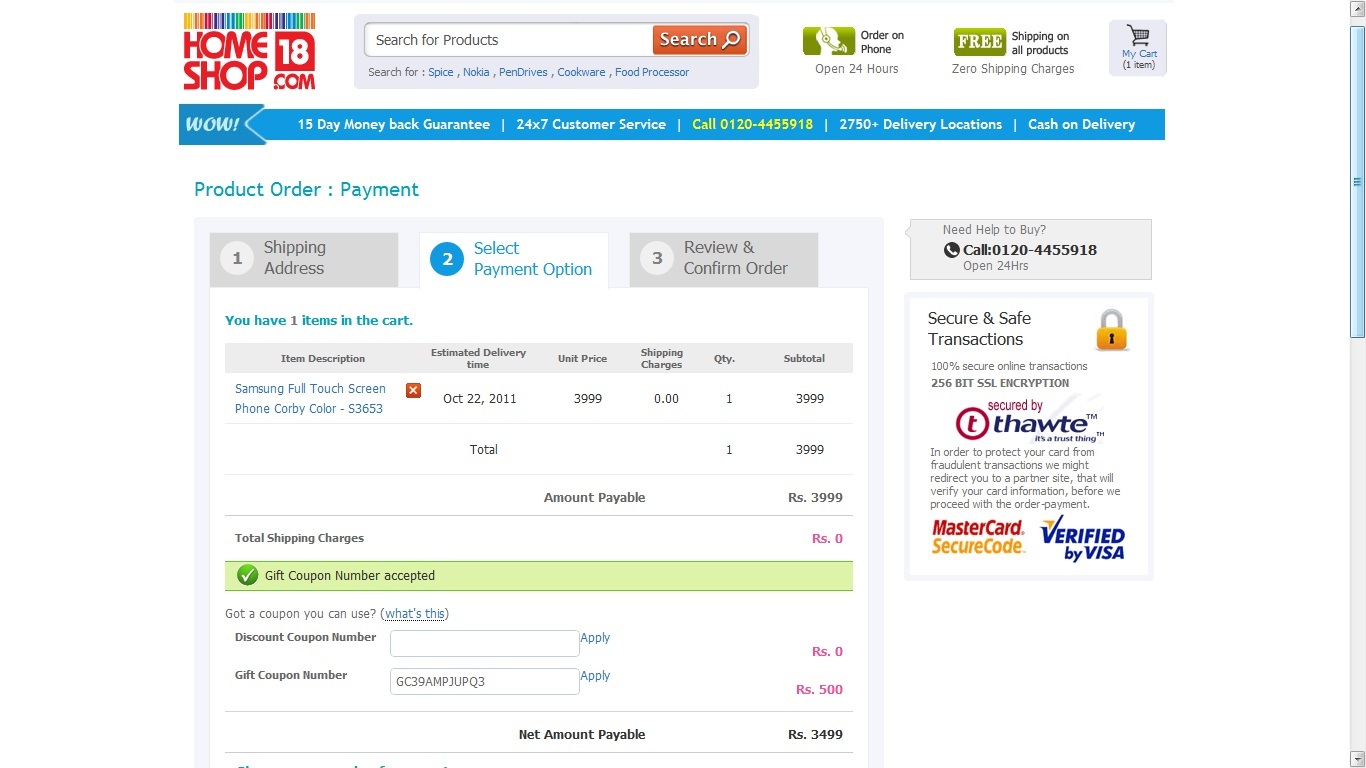Open the Cookware search suggestion link
This screenshot has height=768, width=1366.
(581, 72)
